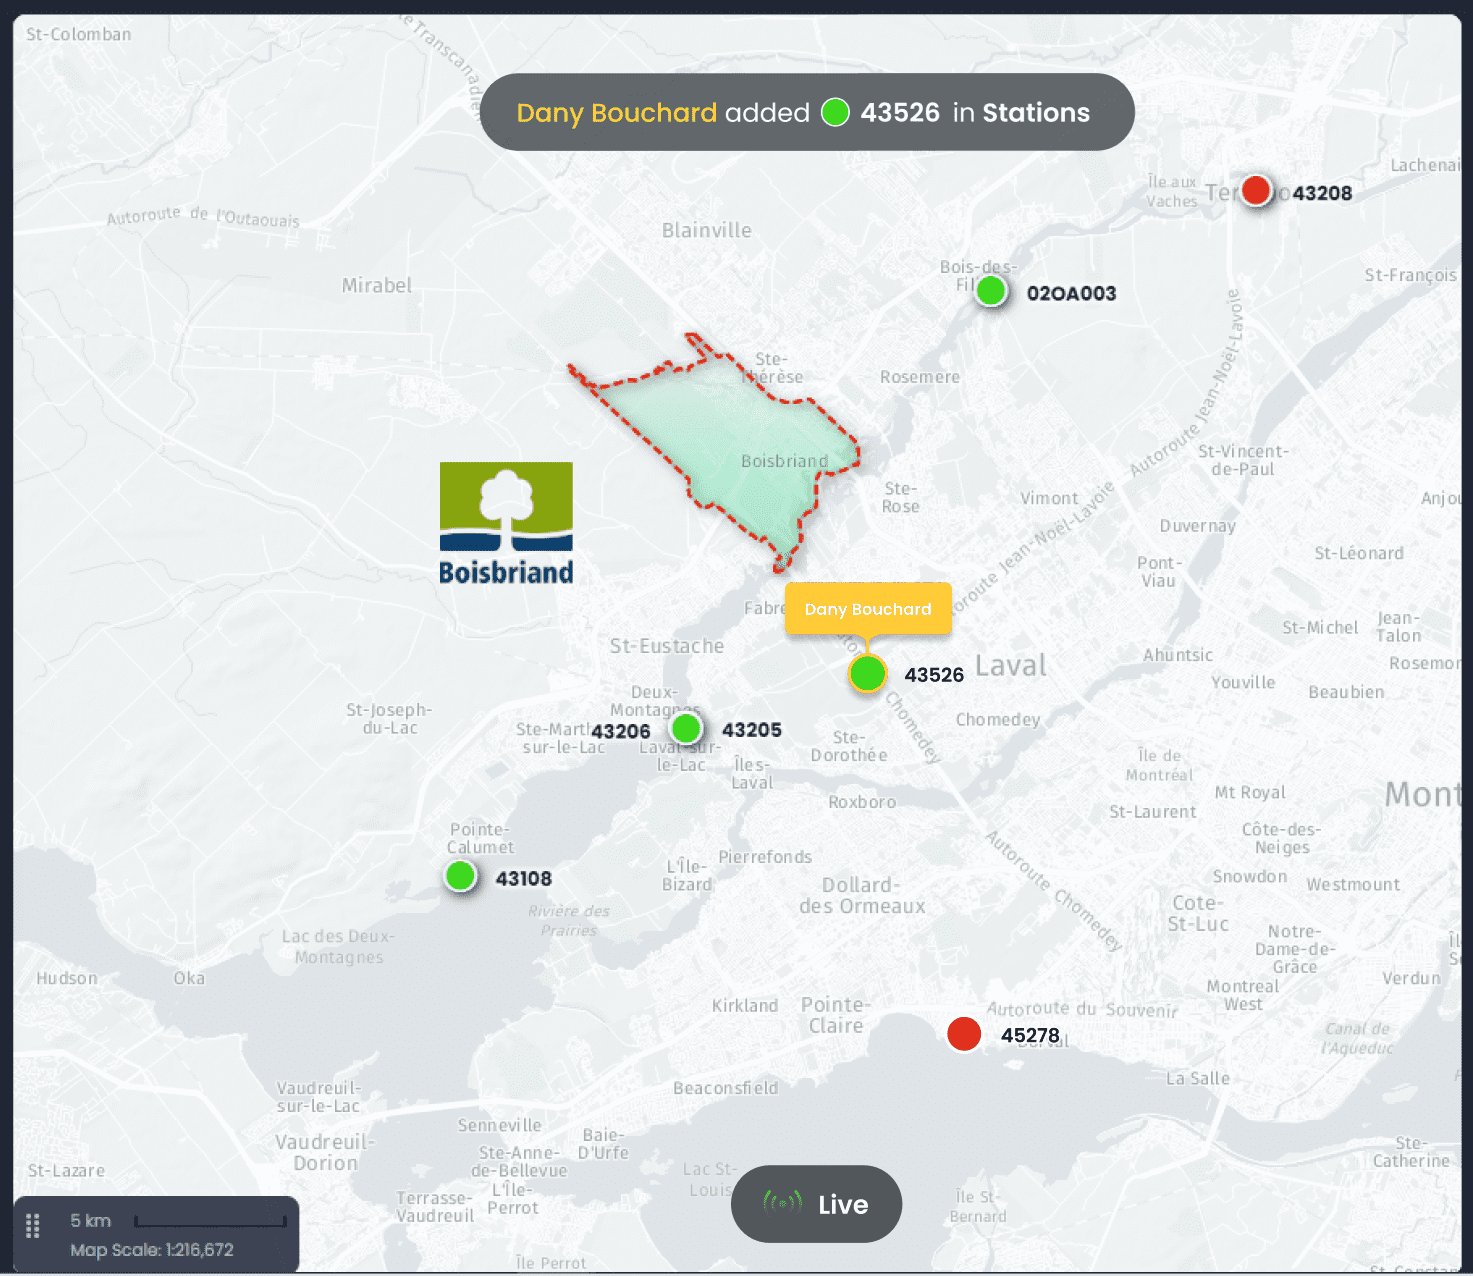Click the Hudson map label
Screen dimensions: 1473x1276
point(67,978)
